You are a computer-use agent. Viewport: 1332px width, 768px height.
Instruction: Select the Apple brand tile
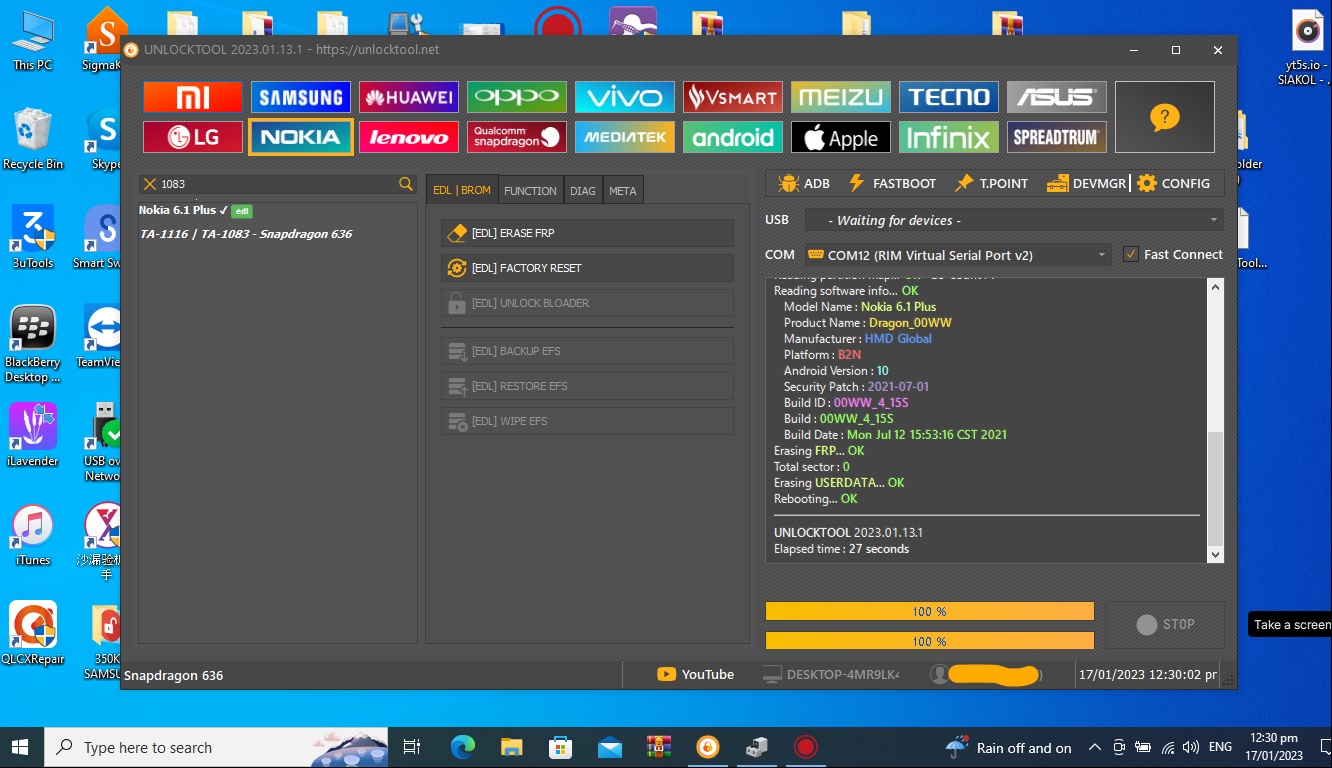(x=841, y=137)
